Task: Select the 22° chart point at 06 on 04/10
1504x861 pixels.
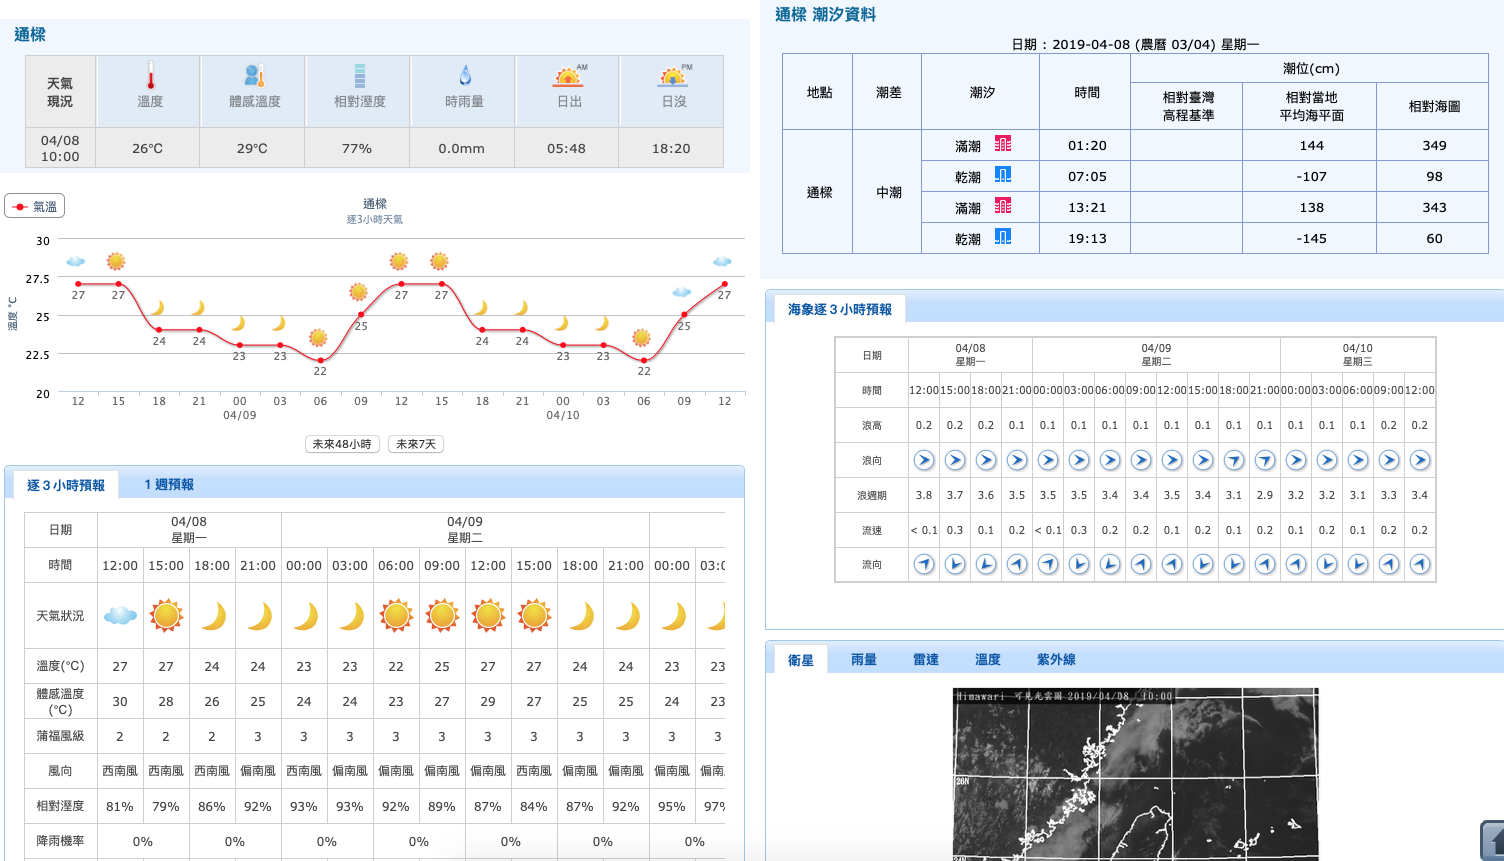Action: click(x=644, y=360)
